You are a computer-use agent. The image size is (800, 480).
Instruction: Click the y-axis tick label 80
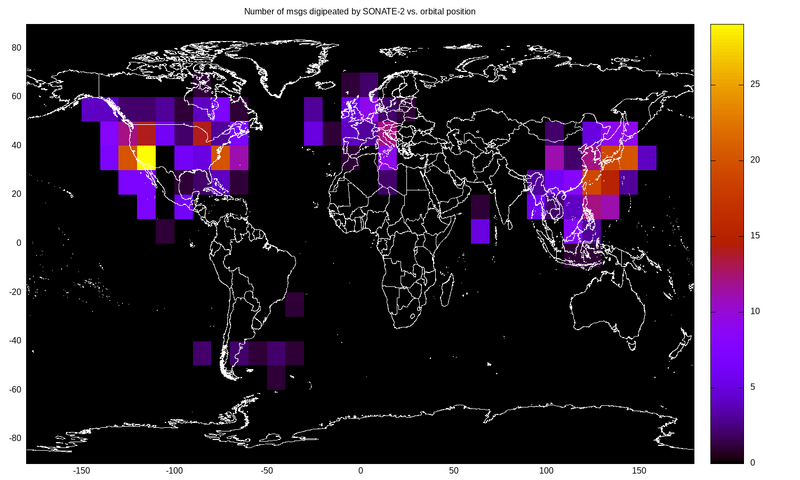(x=16, y=47)
